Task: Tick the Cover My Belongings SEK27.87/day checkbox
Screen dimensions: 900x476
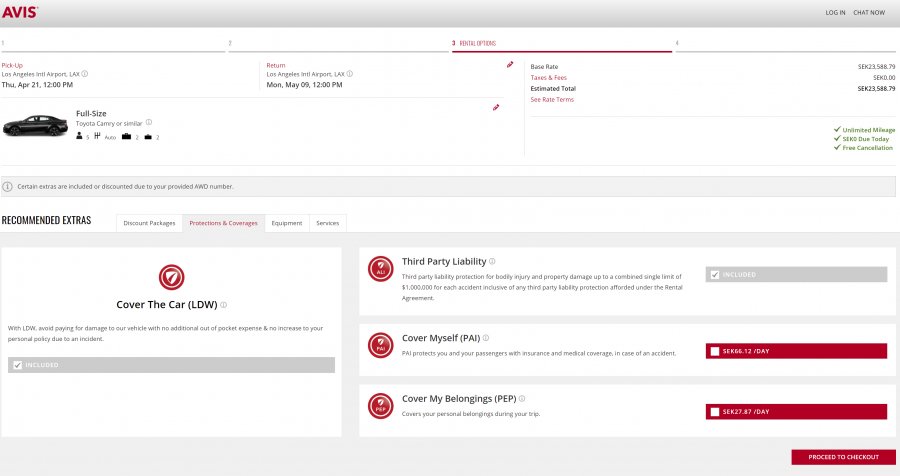Action: click(x=713, y=411)
